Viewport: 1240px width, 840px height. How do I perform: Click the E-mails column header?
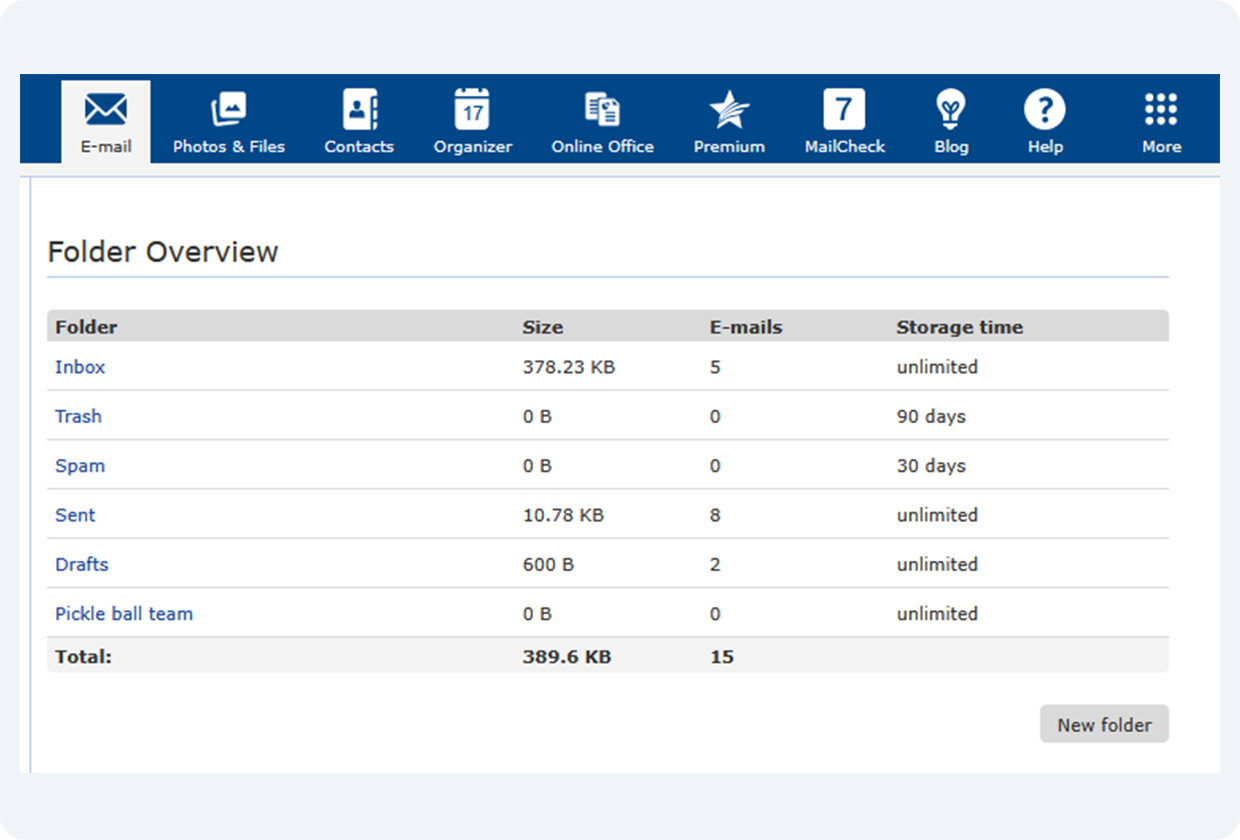tap(746, 327)
